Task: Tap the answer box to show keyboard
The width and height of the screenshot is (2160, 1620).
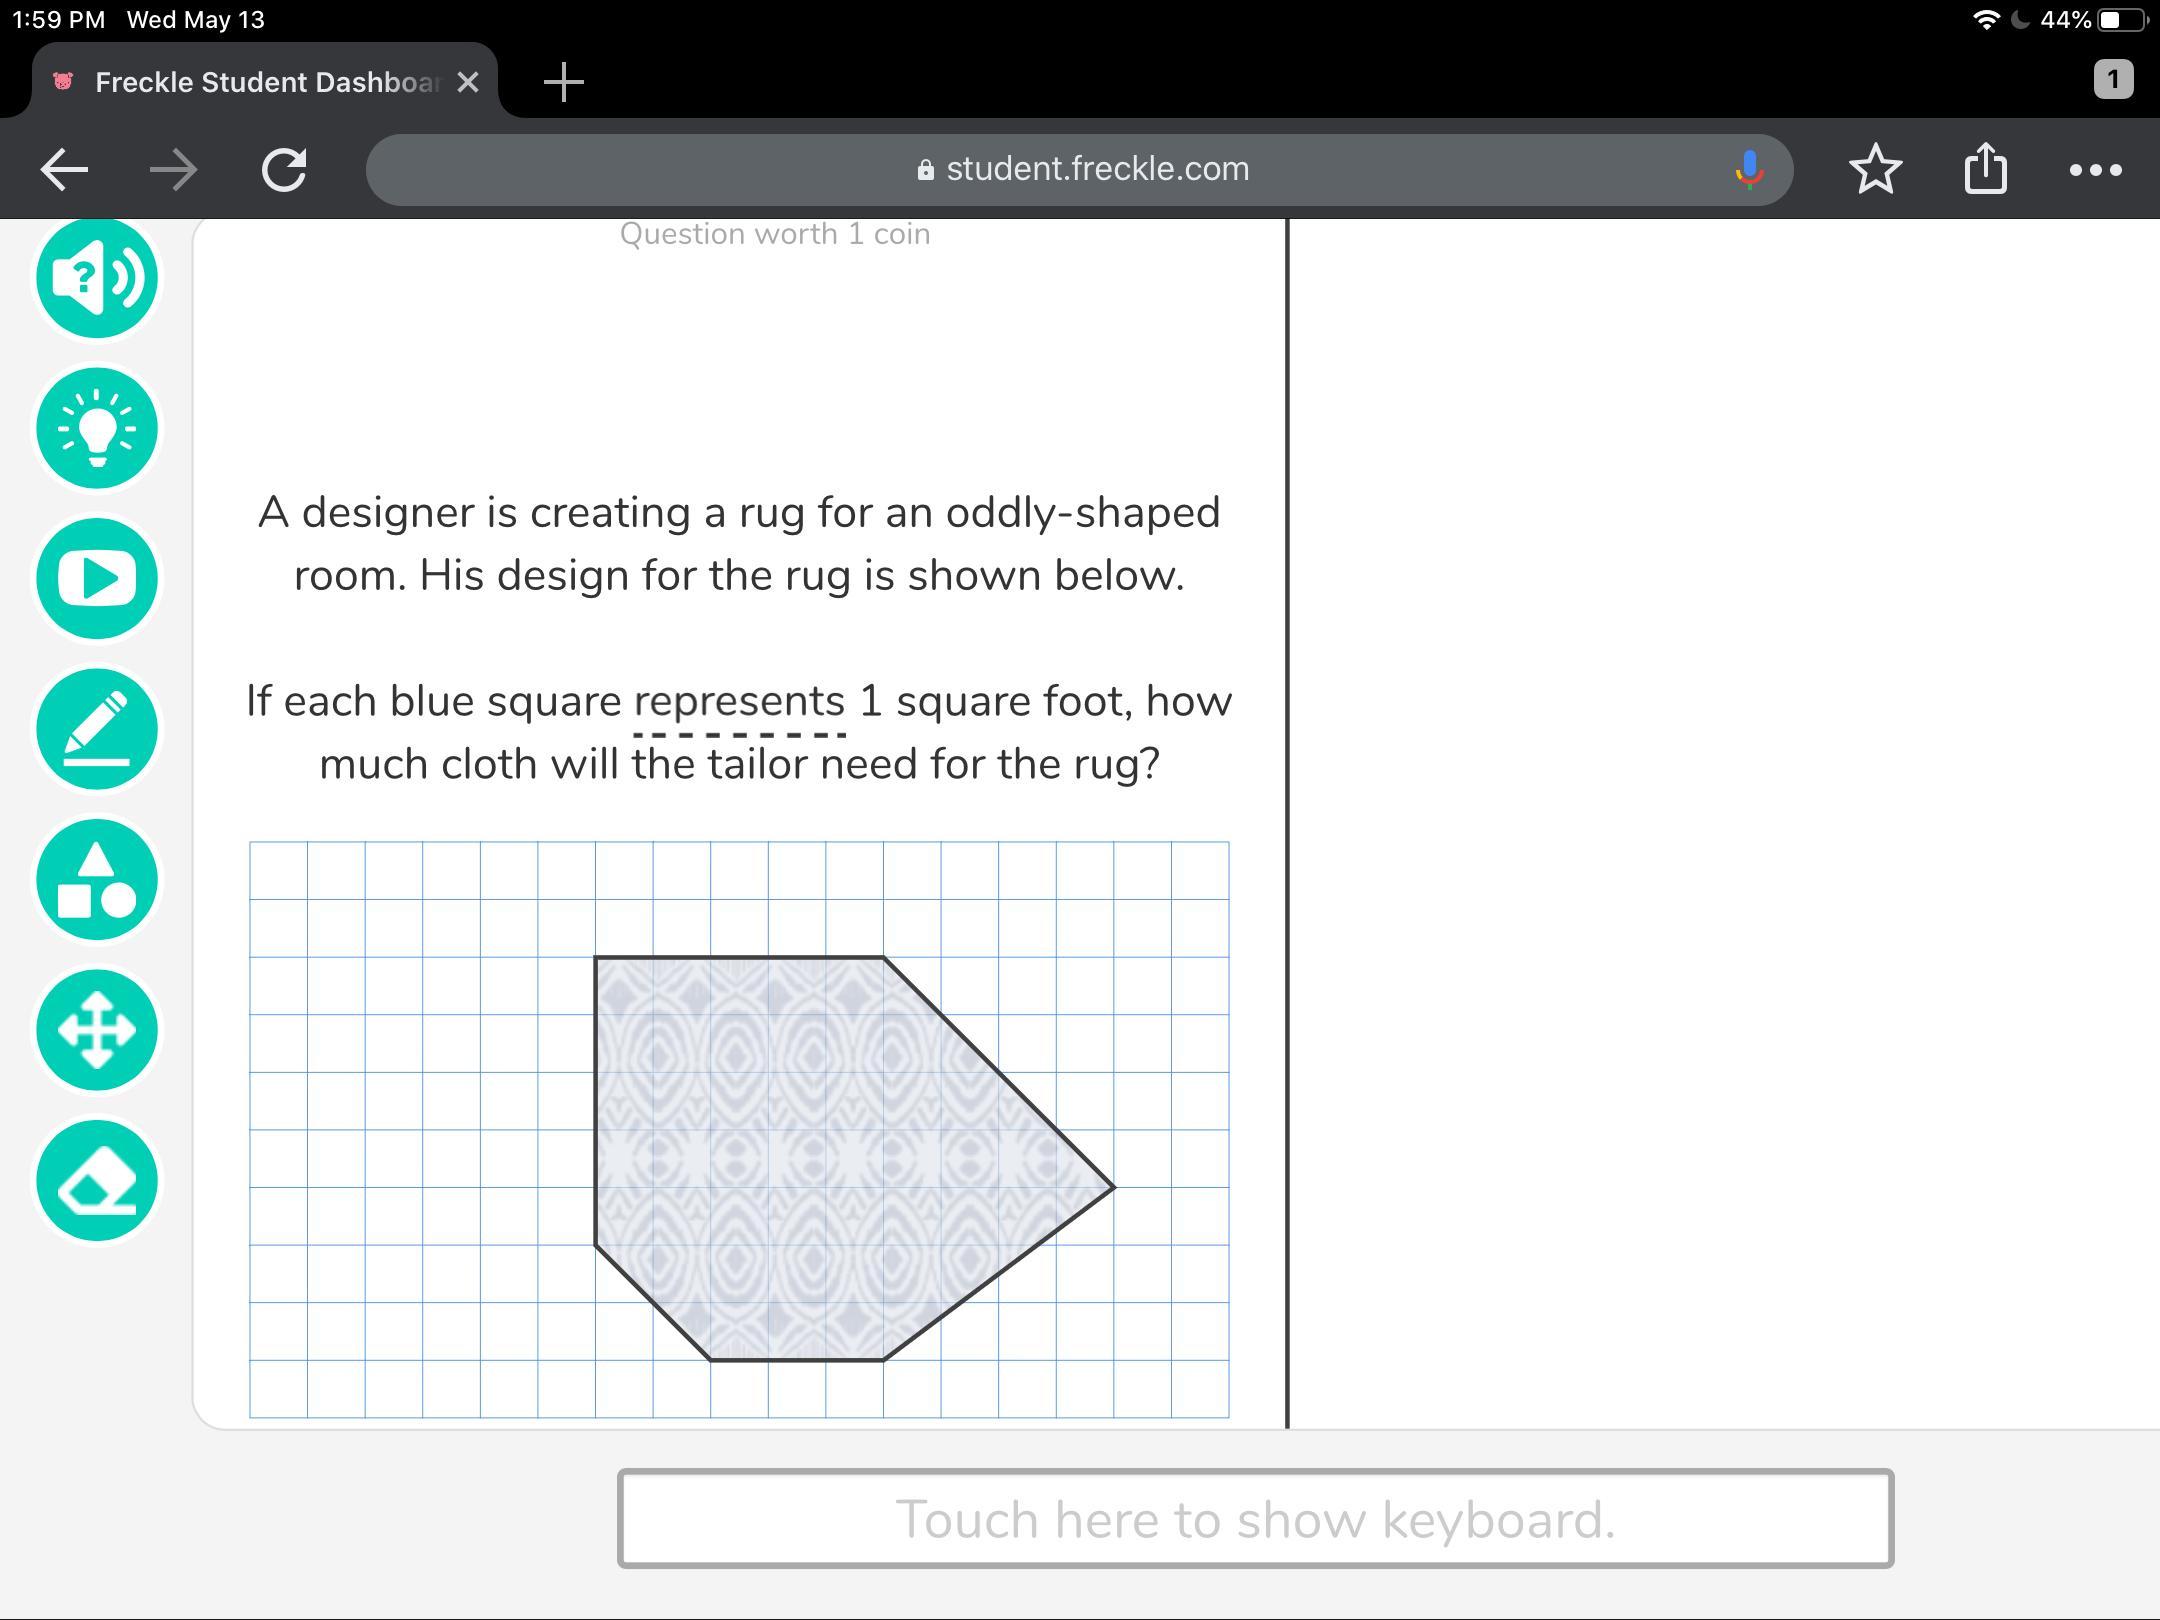Action: (x=1255, y=1518)
